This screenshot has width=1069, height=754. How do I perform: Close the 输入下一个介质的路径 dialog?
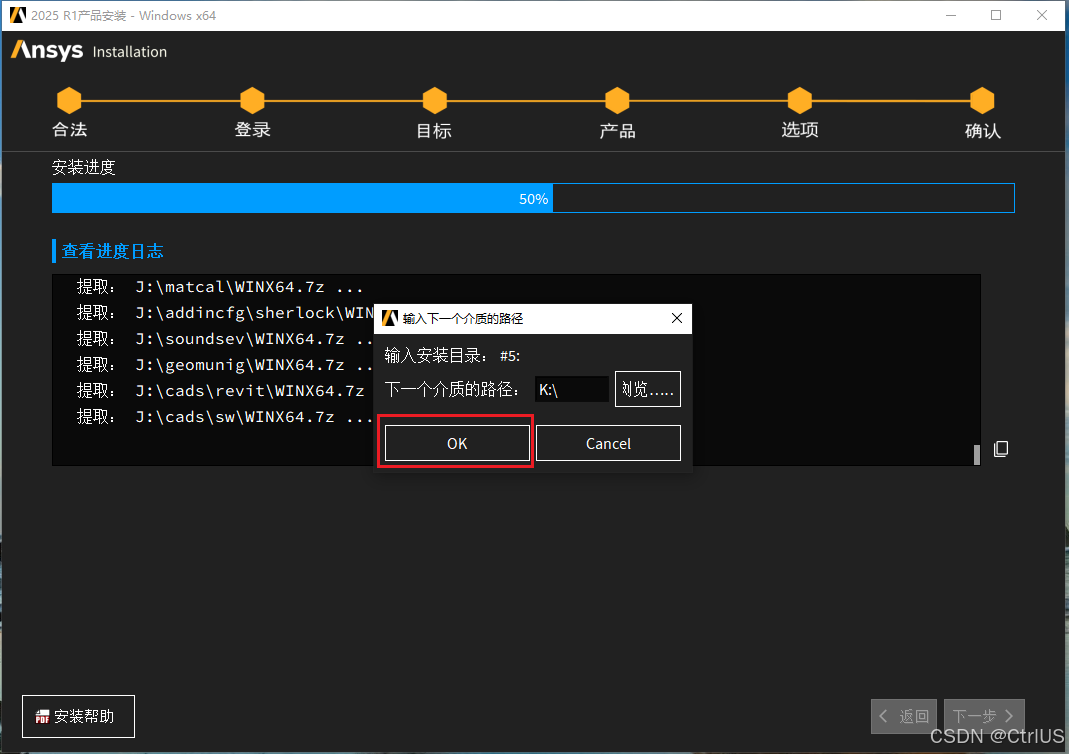676,318
